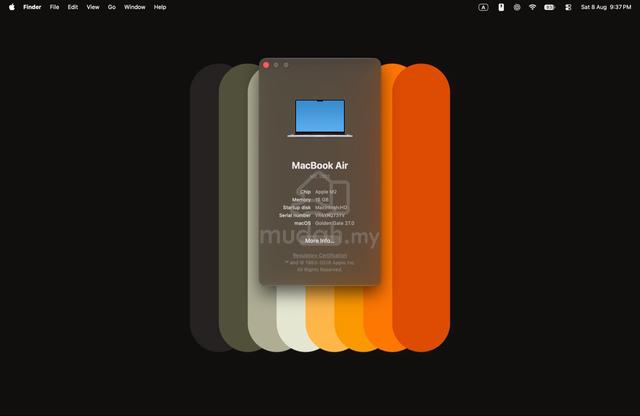Click the keyboard input source icon

483,7
